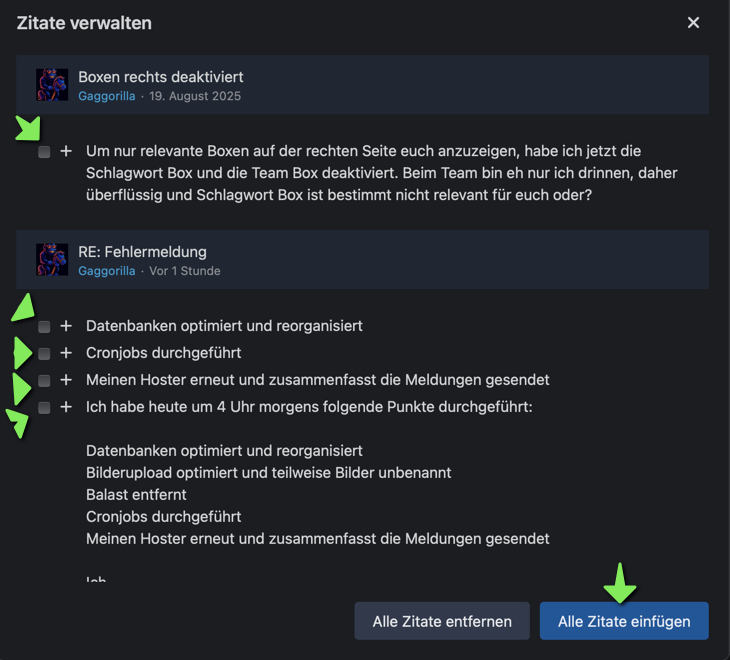730x660 pixels.
Task: Click avatar next to 'RE: Fehlermeldung'
Action: 52,260
